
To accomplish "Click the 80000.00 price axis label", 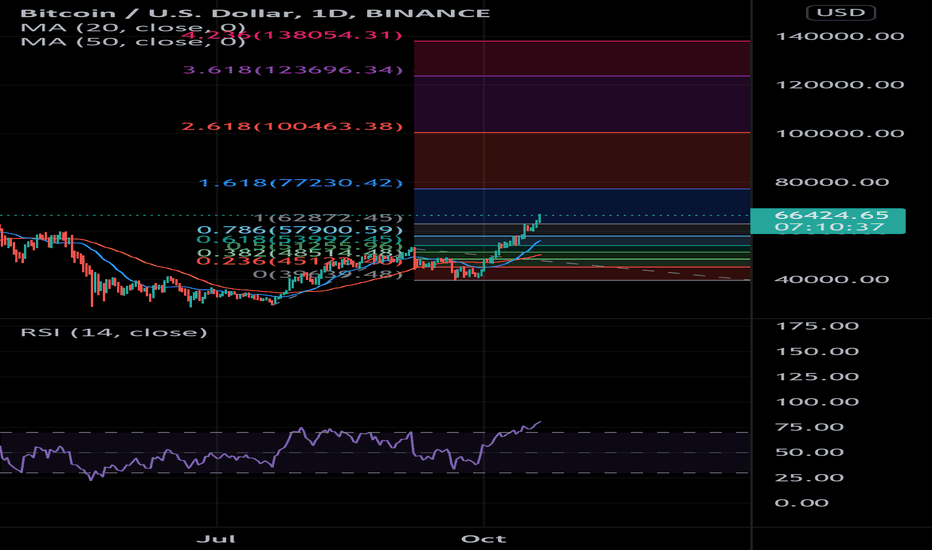I will 832,183.
